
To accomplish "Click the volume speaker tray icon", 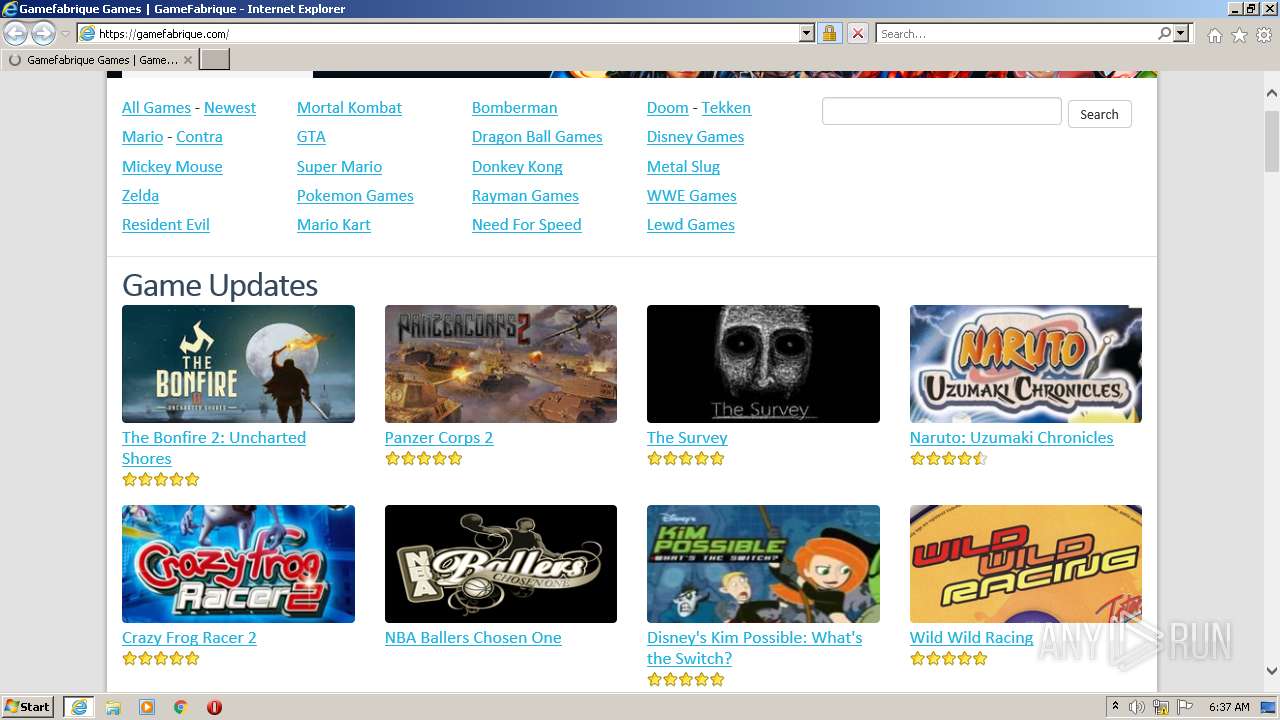I will coord(1137,707).
